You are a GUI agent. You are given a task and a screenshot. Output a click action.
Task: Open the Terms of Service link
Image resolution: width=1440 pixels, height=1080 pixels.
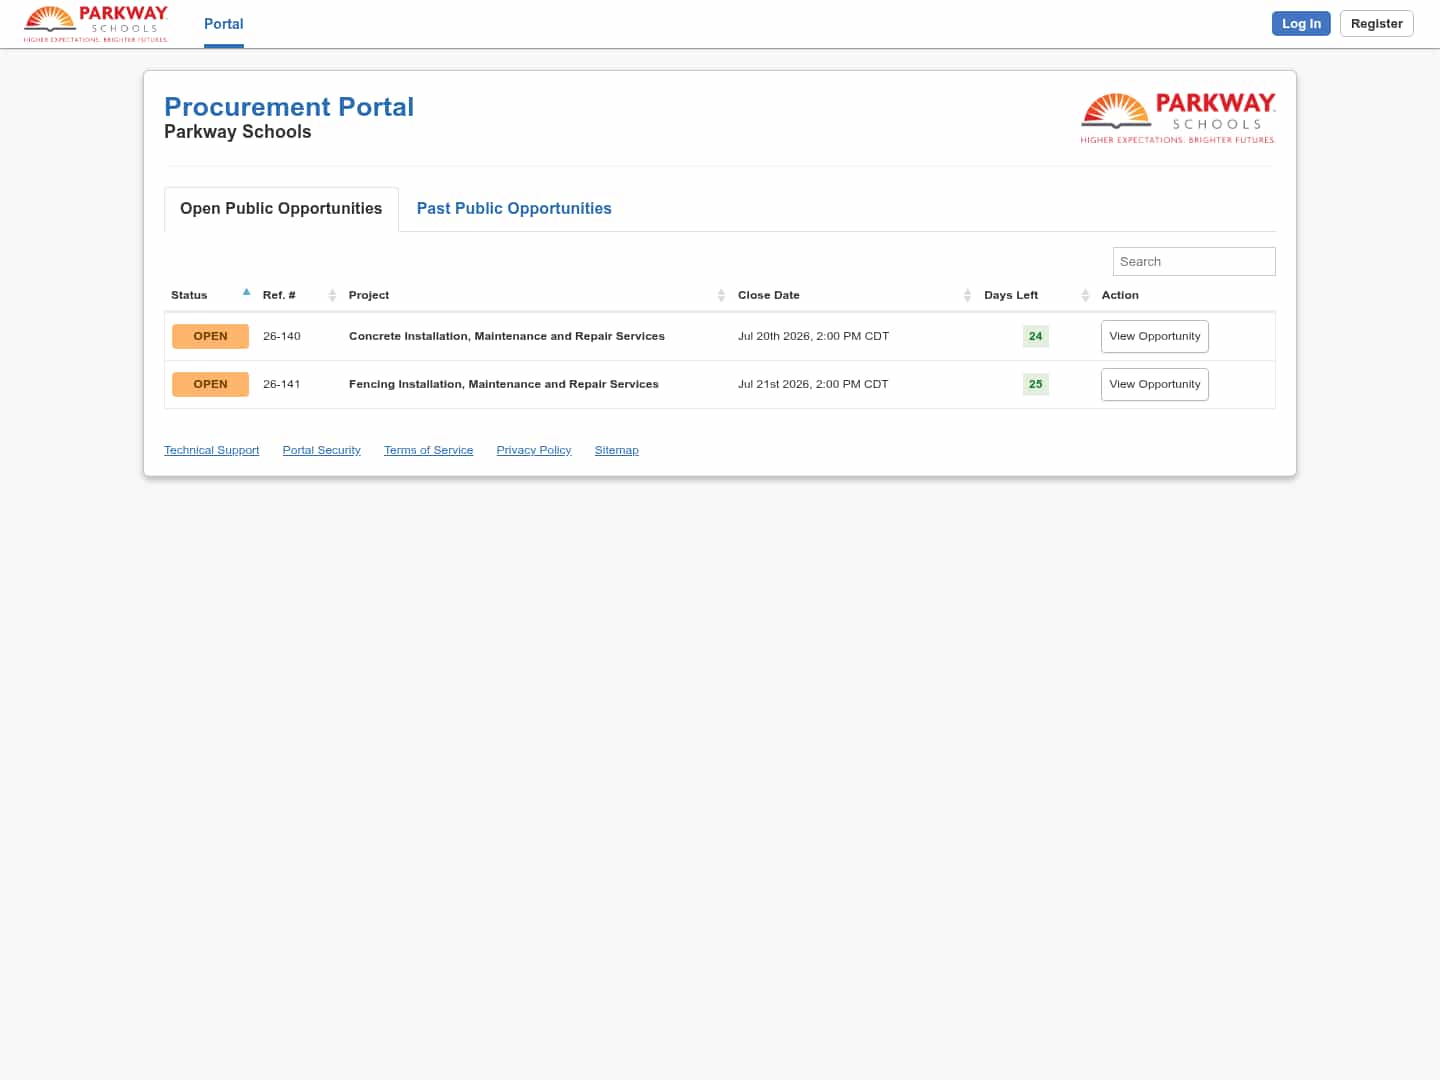429,450
